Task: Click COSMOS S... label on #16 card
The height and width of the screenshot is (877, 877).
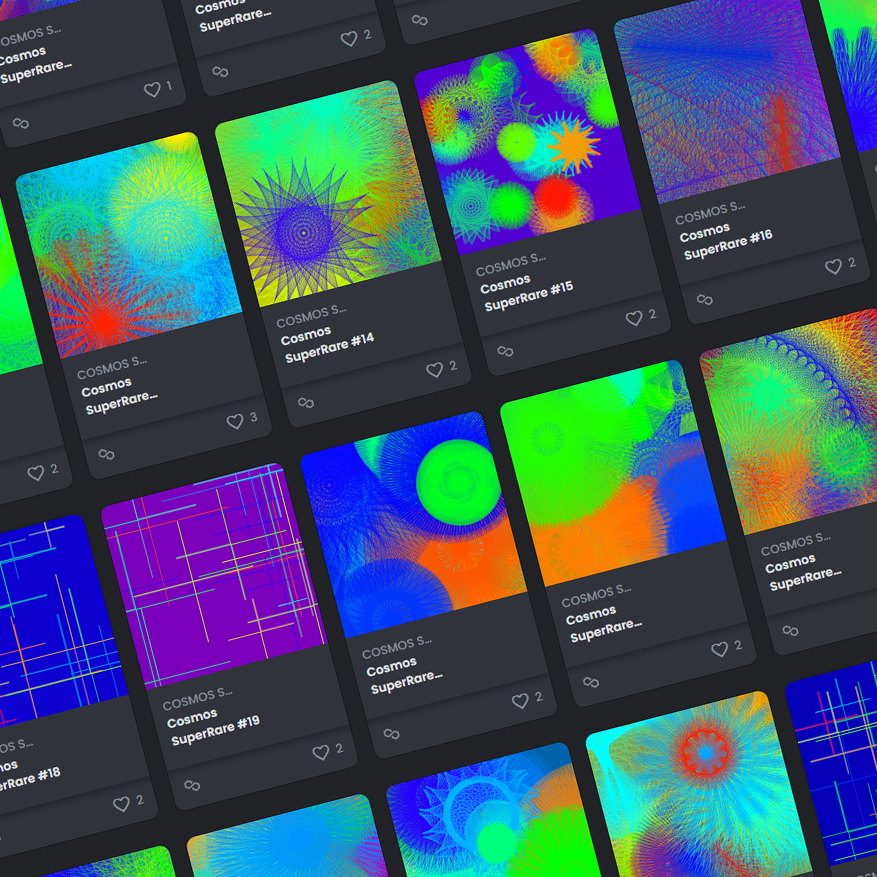Action: [x=710, y=214]
